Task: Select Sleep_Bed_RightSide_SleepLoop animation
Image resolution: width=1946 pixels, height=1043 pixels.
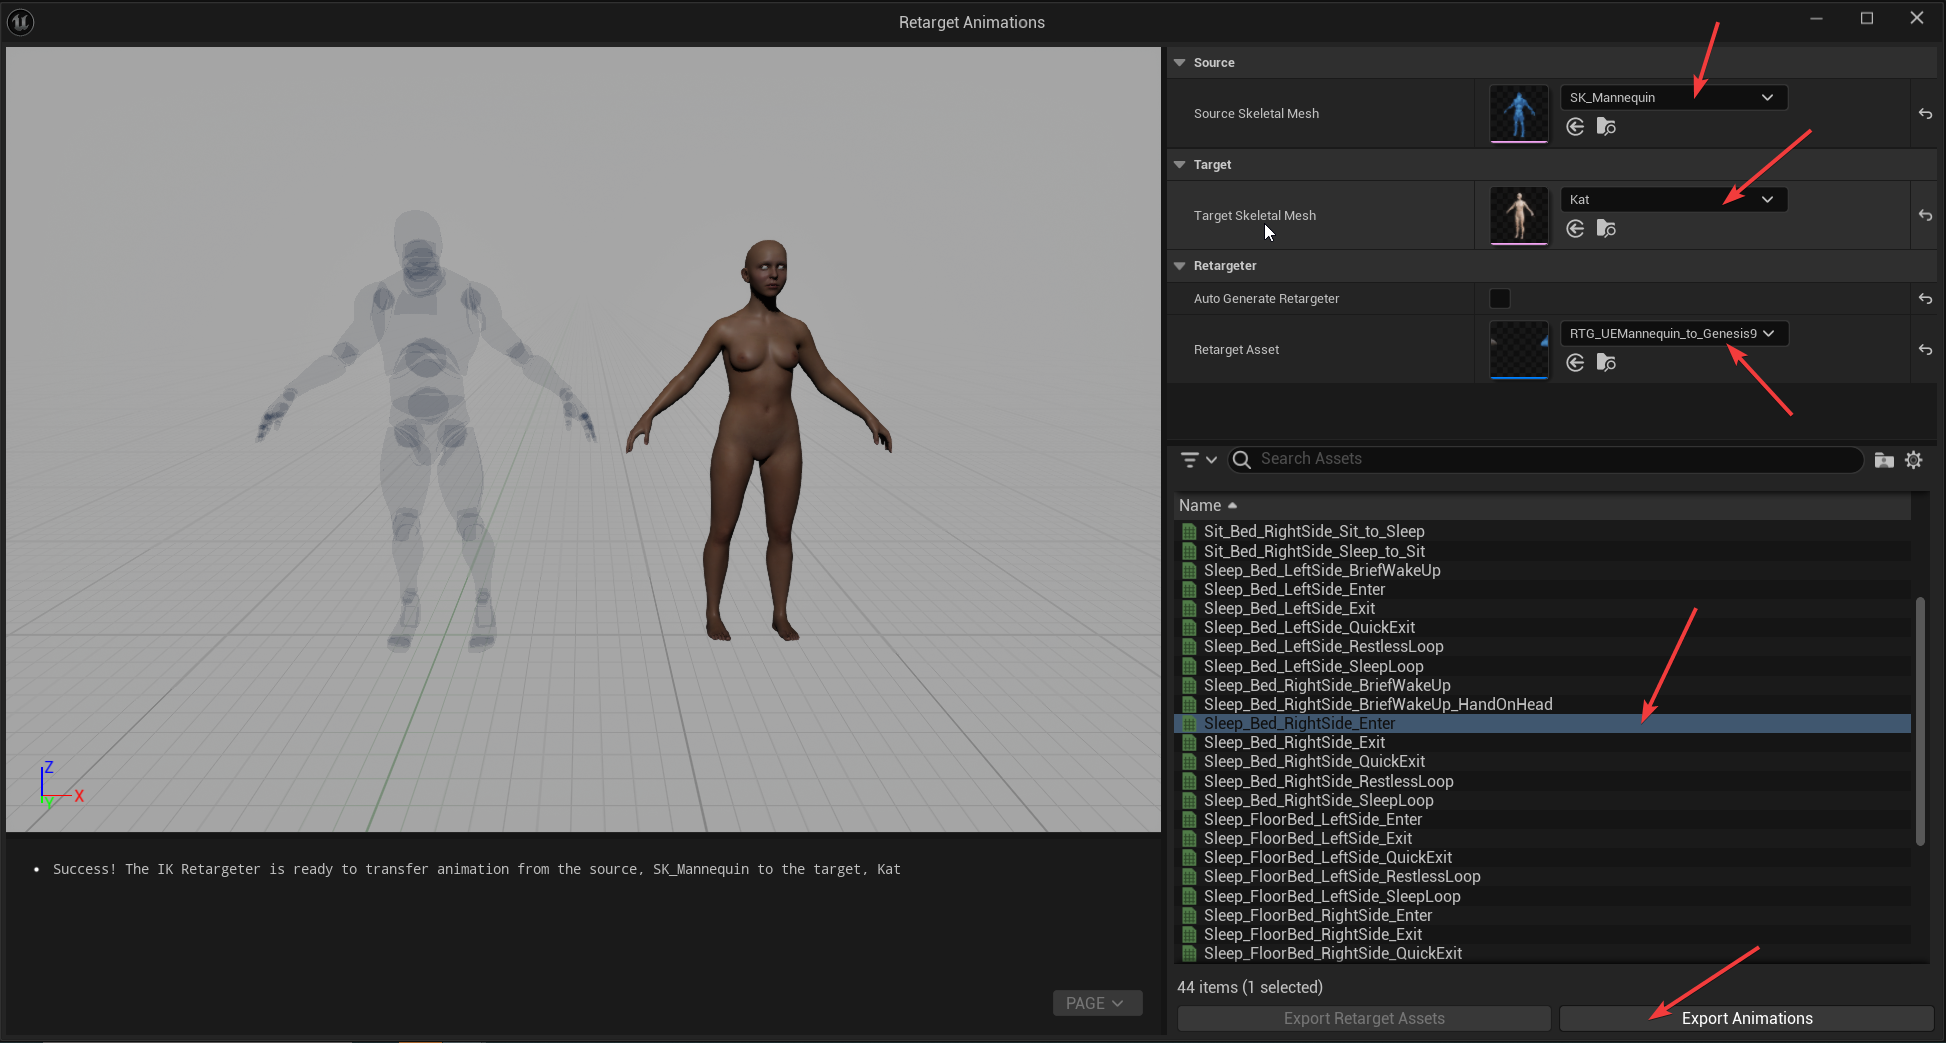Action: click(1542, 800)
